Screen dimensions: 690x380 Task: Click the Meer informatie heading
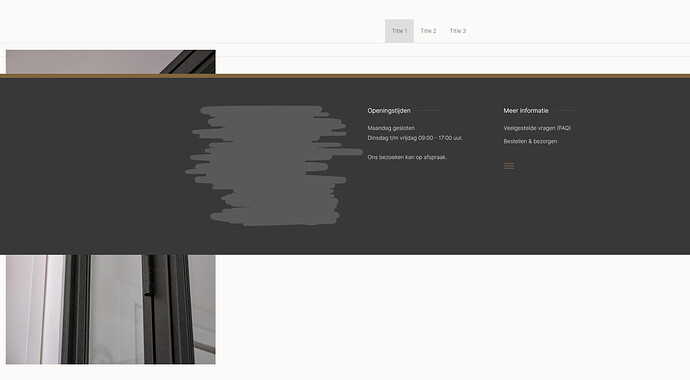pyautogui.click(x=526, y=110)
